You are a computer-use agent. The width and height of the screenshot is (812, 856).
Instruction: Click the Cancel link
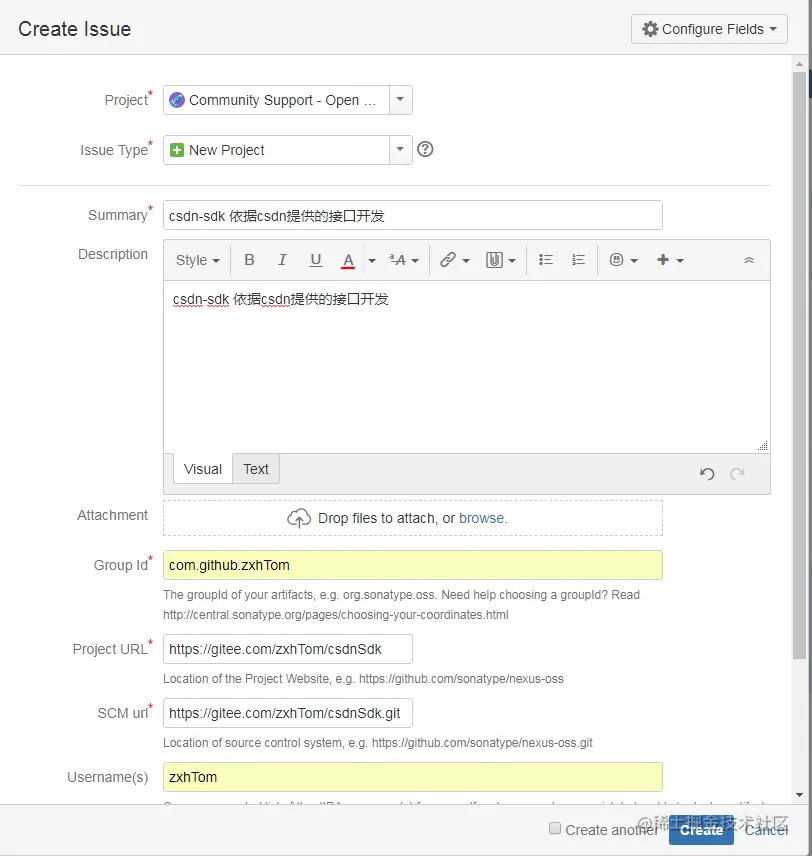point(766,830)
